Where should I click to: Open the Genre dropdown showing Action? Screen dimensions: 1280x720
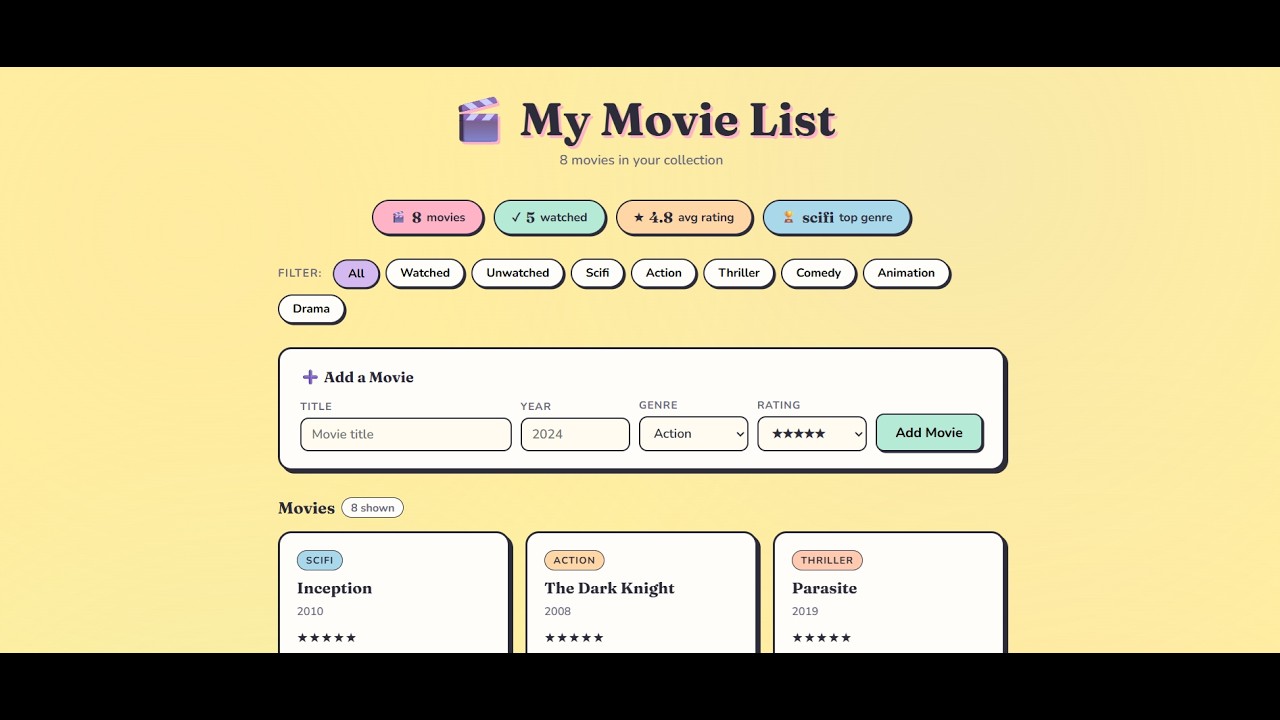click(x=693, y=434)
